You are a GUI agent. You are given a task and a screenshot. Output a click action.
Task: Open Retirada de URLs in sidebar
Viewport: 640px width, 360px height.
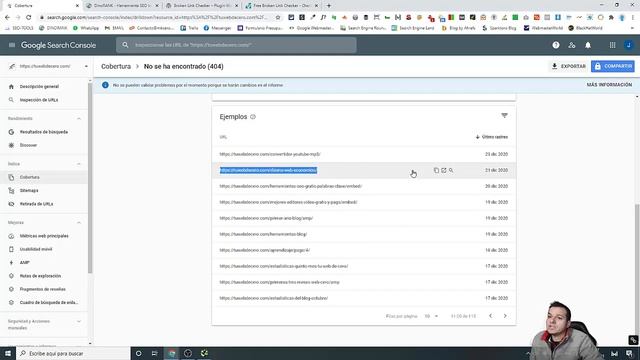pyautogui.click(x=36, y=204)
